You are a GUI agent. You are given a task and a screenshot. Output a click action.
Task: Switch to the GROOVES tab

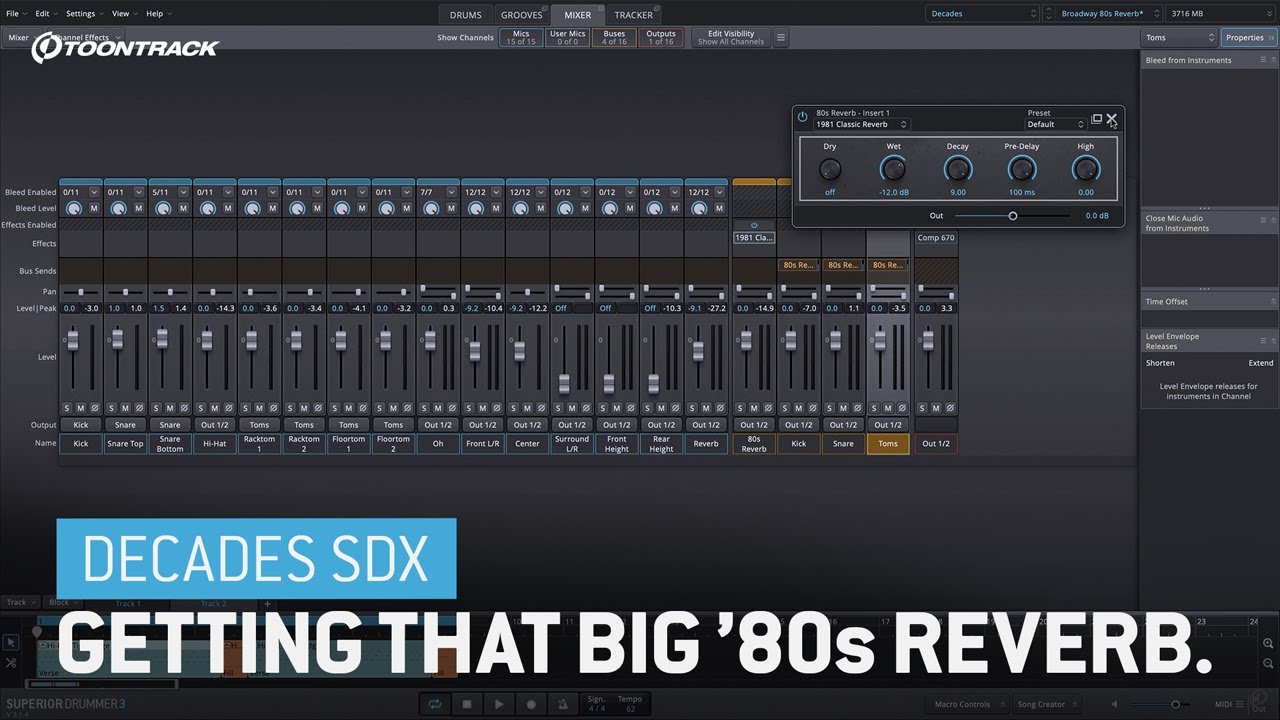(x=522, y=15)
